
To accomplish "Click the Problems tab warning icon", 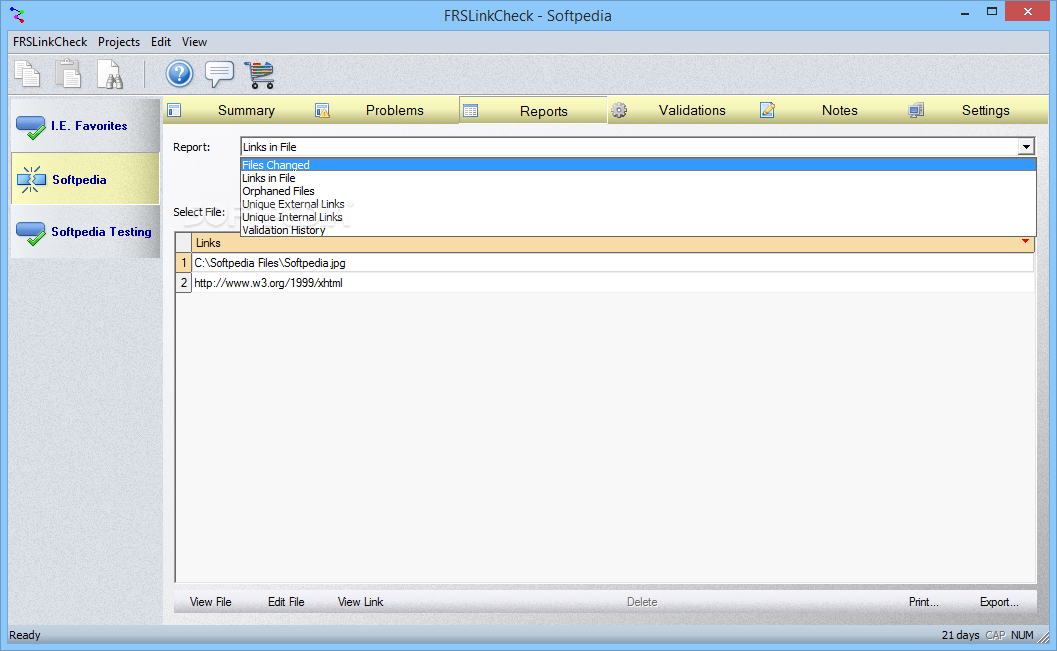I will tap(322, 111).
